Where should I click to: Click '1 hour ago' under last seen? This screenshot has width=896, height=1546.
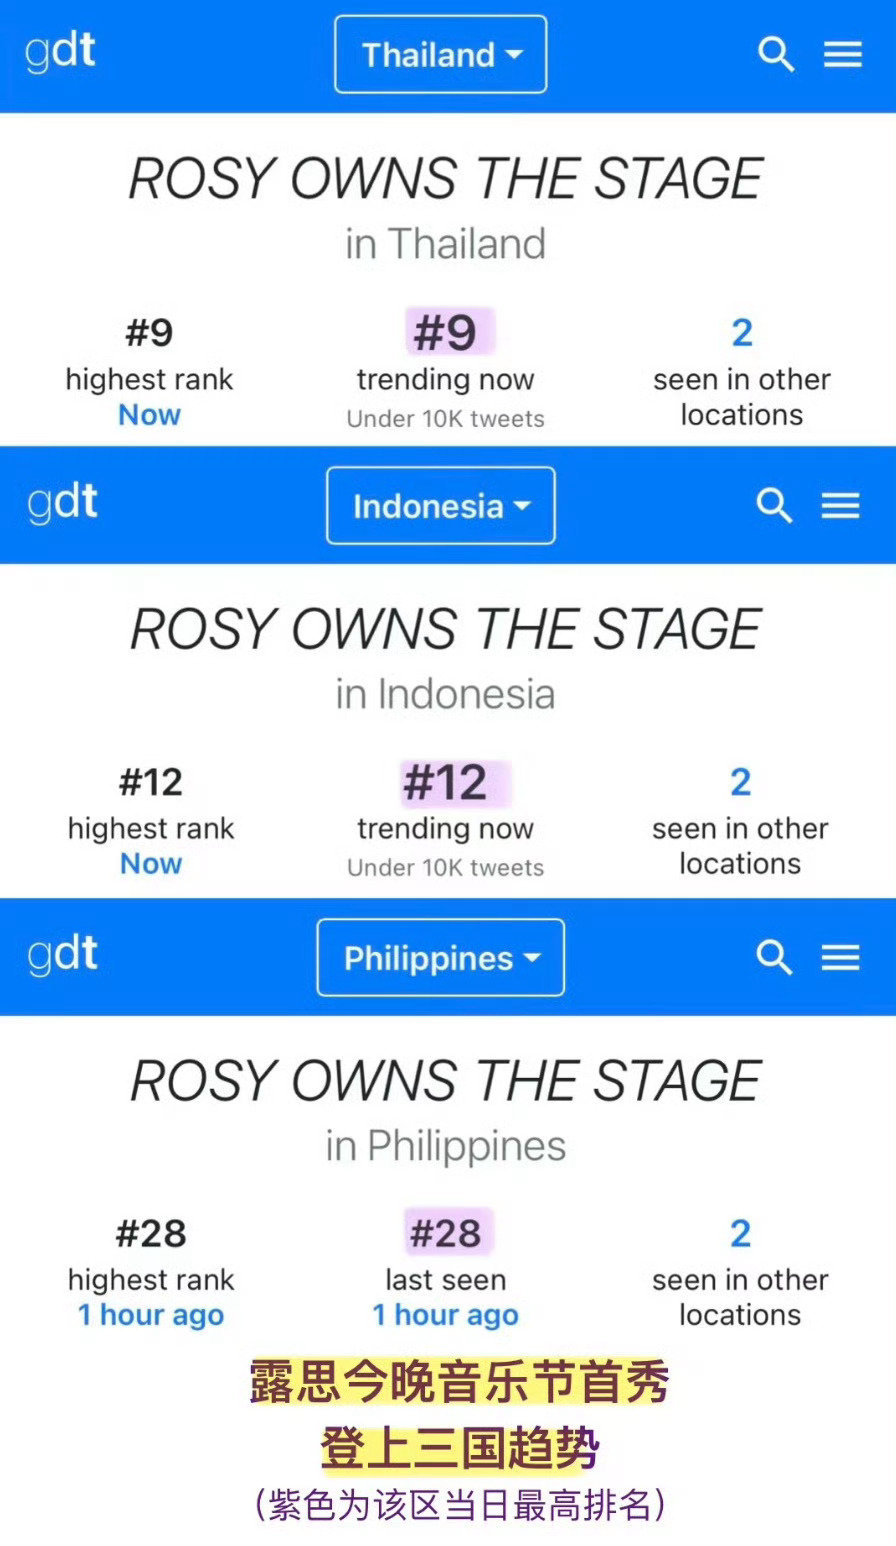pyautogui.click(x=446, y=1316)
